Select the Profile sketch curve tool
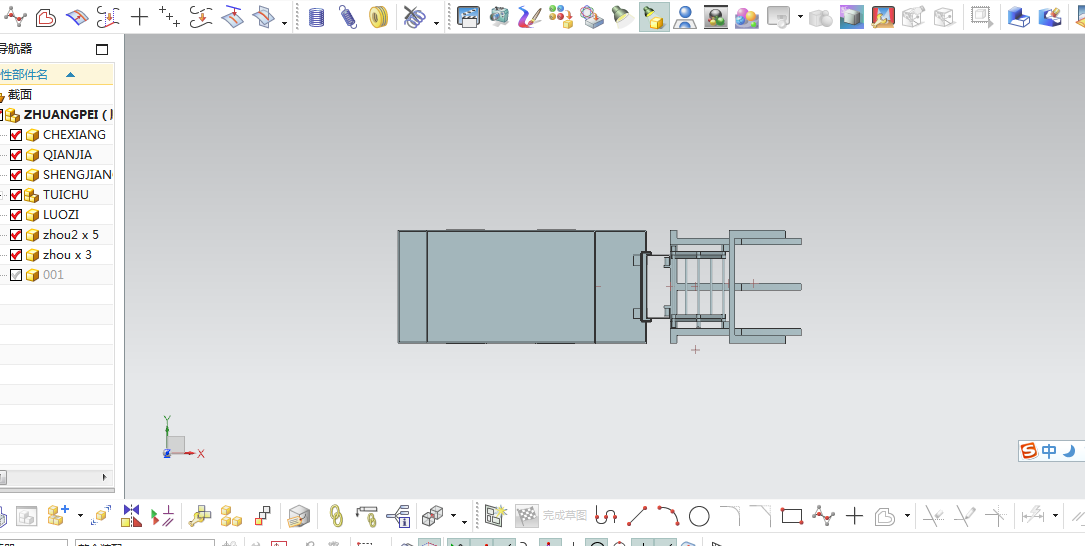 (606, 516)
